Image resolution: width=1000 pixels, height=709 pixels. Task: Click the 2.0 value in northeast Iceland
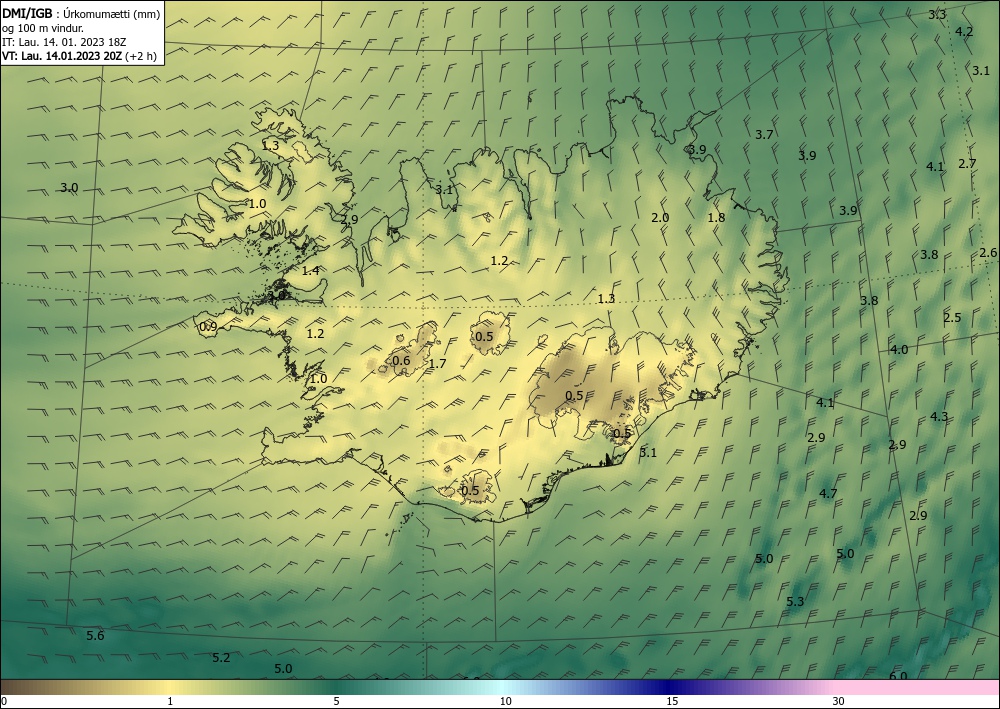660,217
